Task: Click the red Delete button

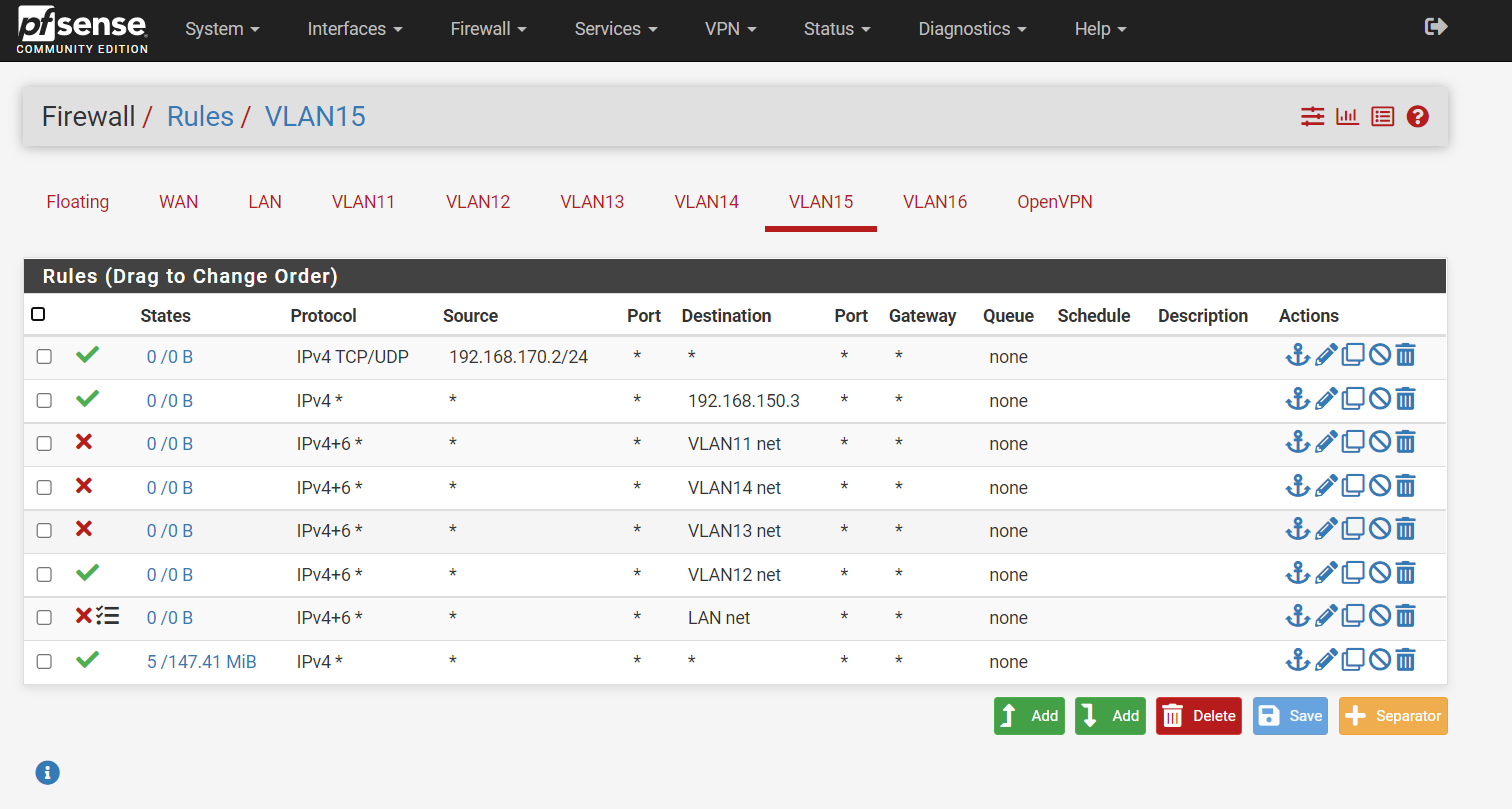Action: click(x=1199, y=716)
